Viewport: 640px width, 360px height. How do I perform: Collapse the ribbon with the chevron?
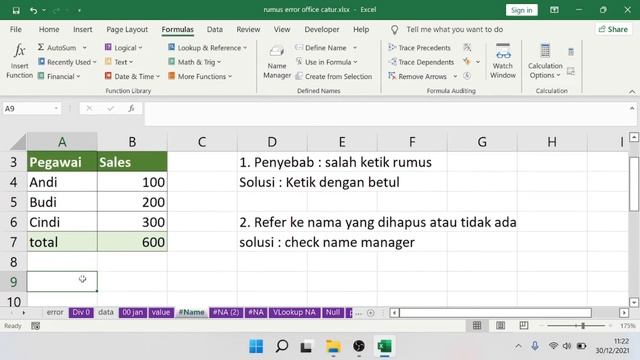632,91
